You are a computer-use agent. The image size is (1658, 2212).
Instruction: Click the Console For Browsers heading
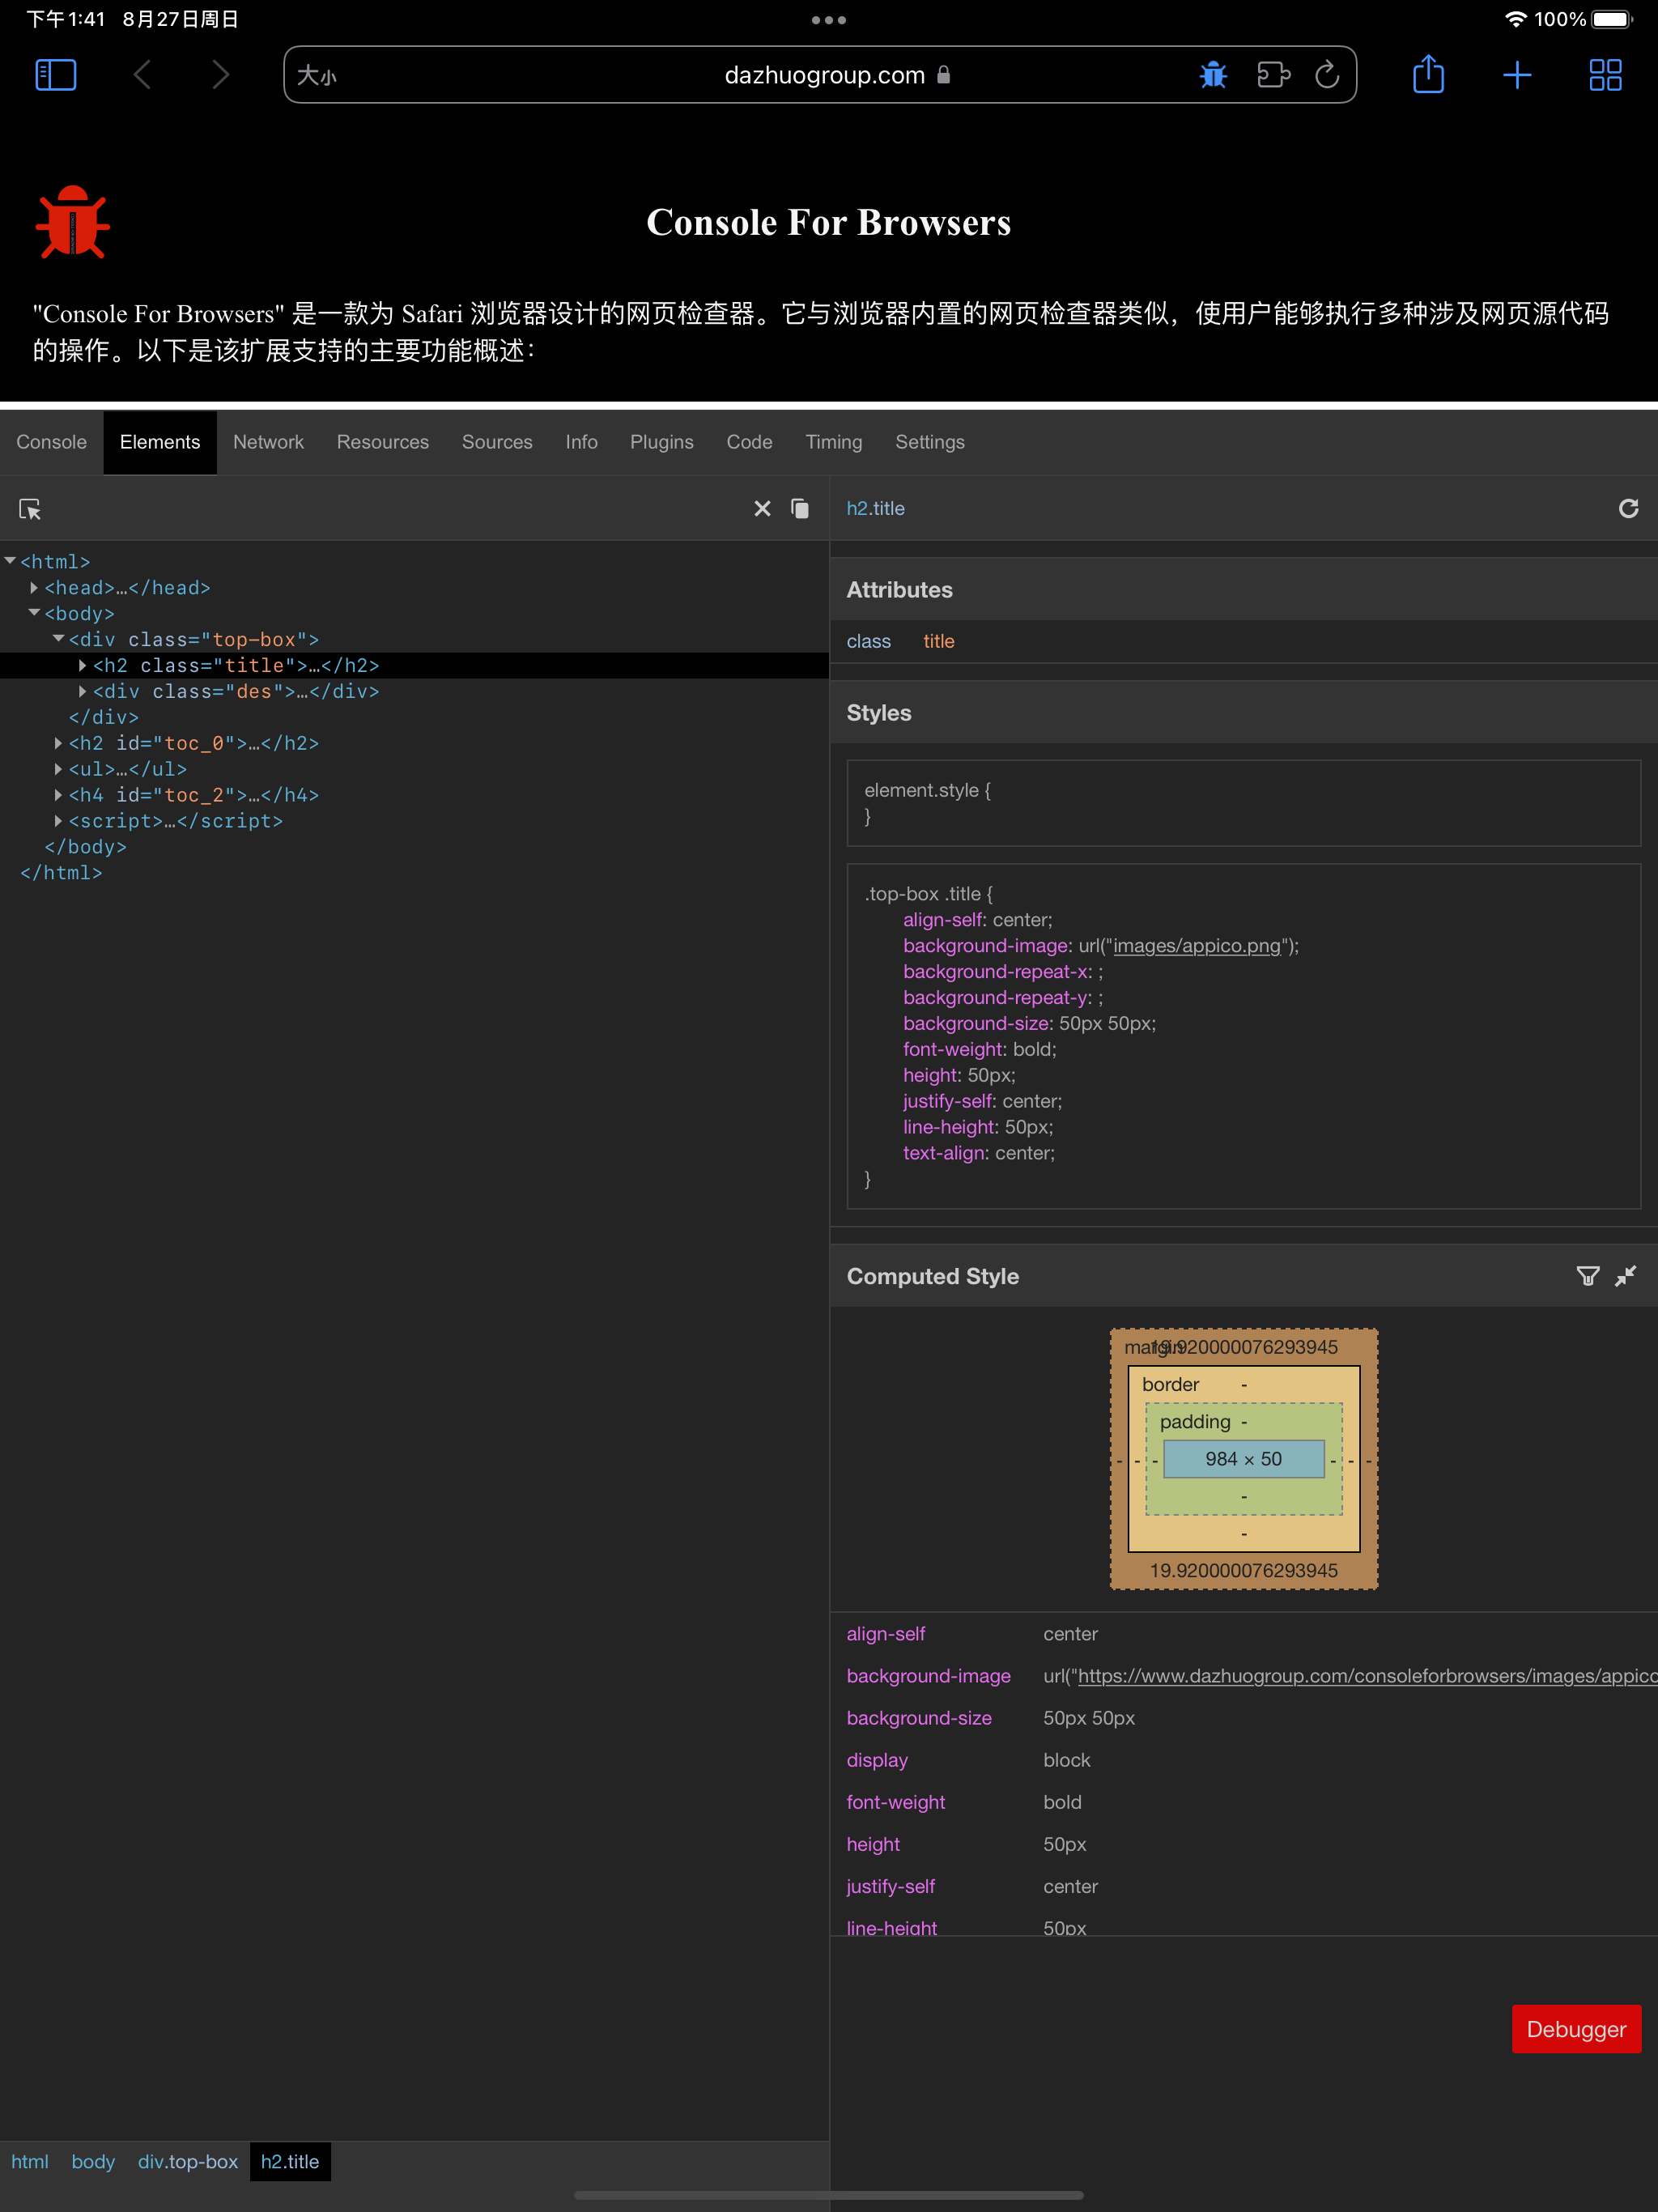point(829,222)
